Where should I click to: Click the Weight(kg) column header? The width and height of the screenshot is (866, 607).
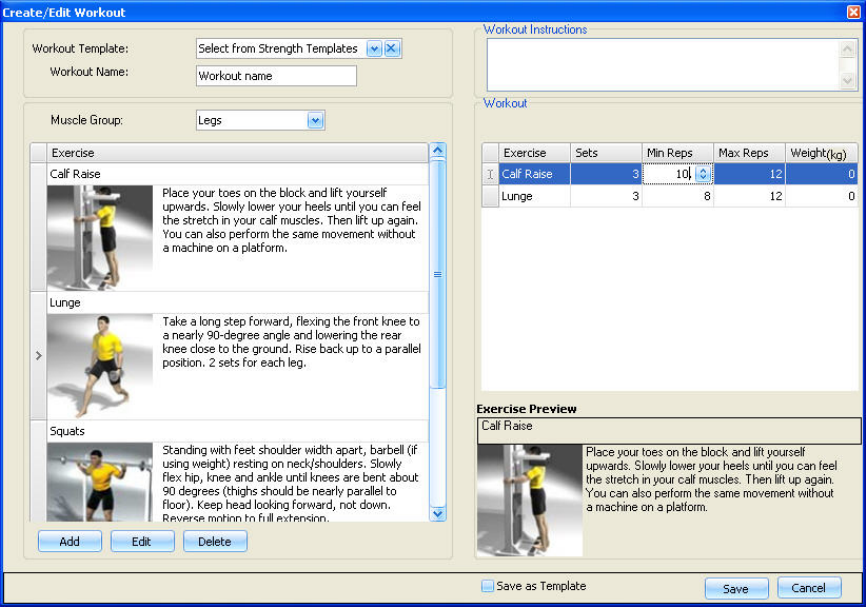pos(821,153)
